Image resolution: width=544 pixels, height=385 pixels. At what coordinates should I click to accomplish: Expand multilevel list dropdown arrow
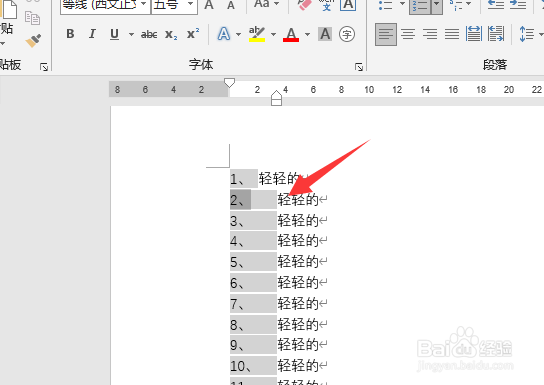469,4
